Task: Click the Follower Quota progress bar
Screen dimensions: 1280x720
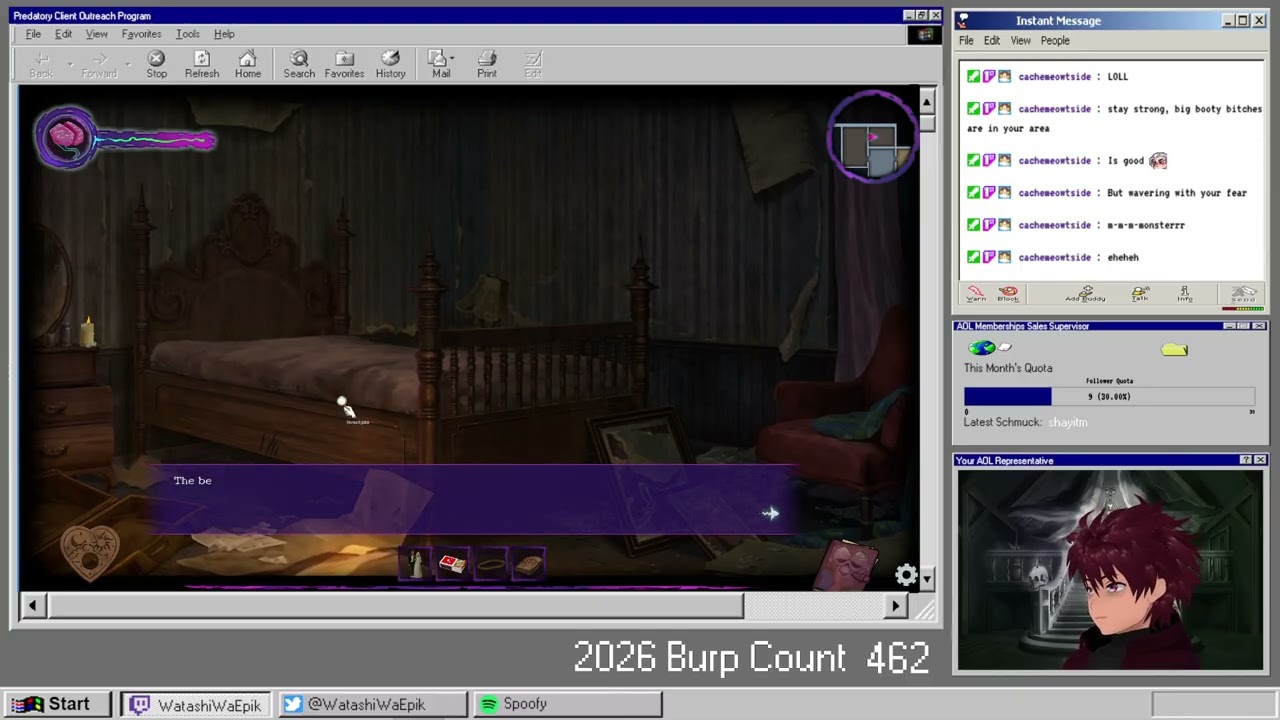Action: 1109,397
